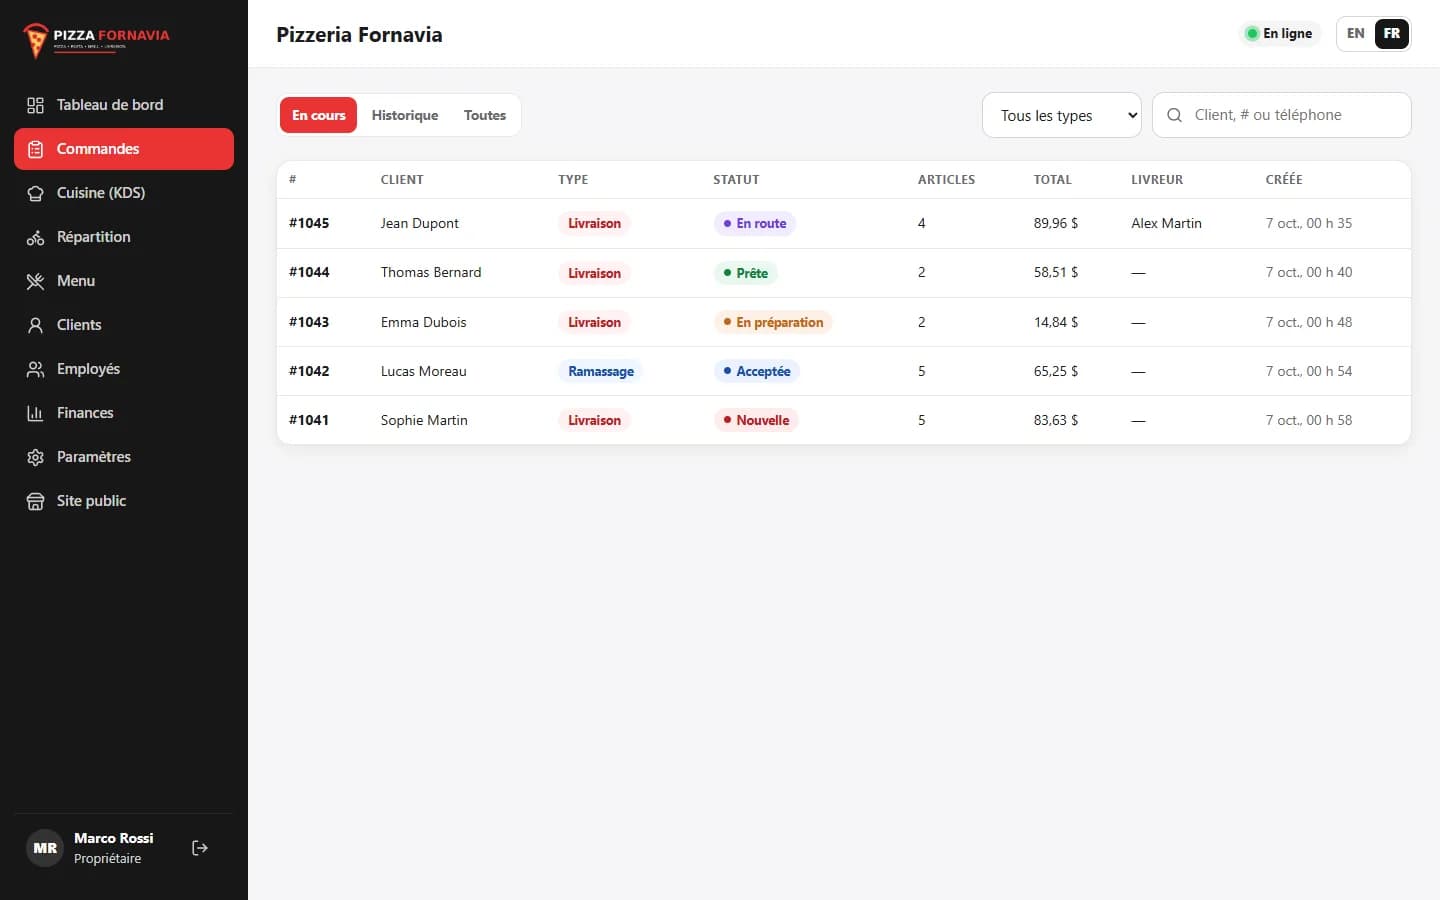This screenshot has height=900, width=1440.
Task: Click the MR user avatar
Action: (45, 848)
